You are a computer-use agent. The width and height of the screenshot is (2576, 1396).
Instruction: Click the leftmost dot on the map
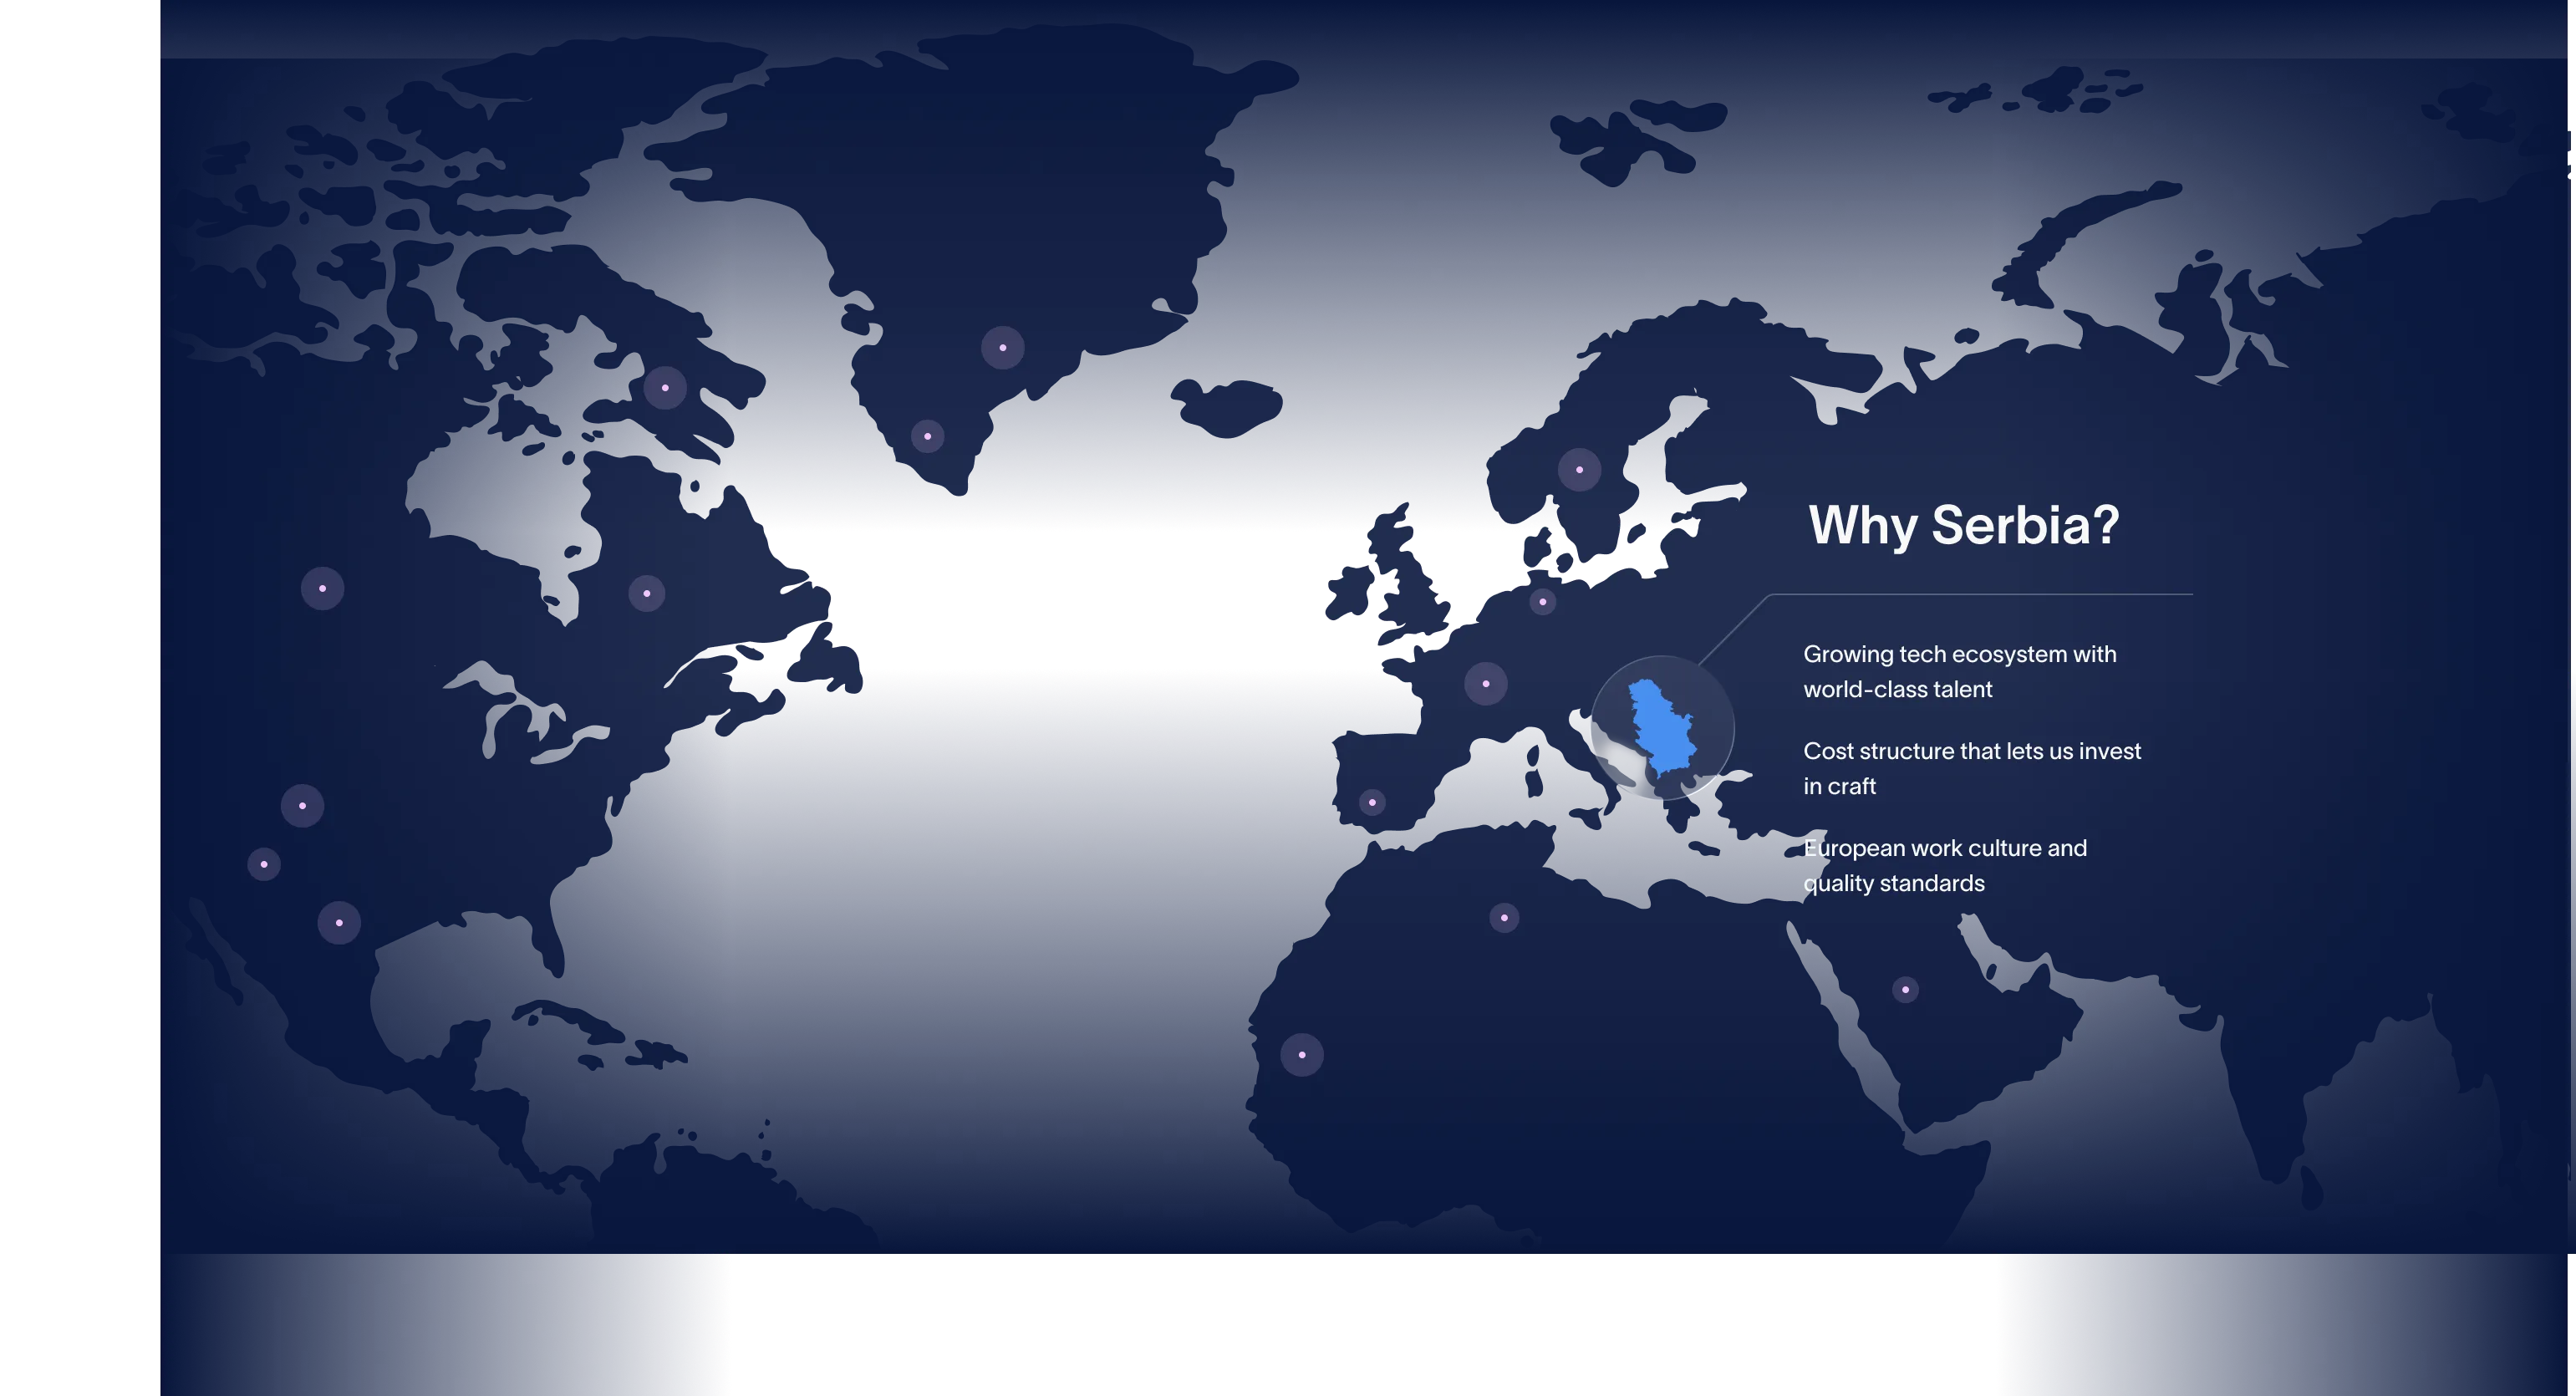tap(264, 864)
